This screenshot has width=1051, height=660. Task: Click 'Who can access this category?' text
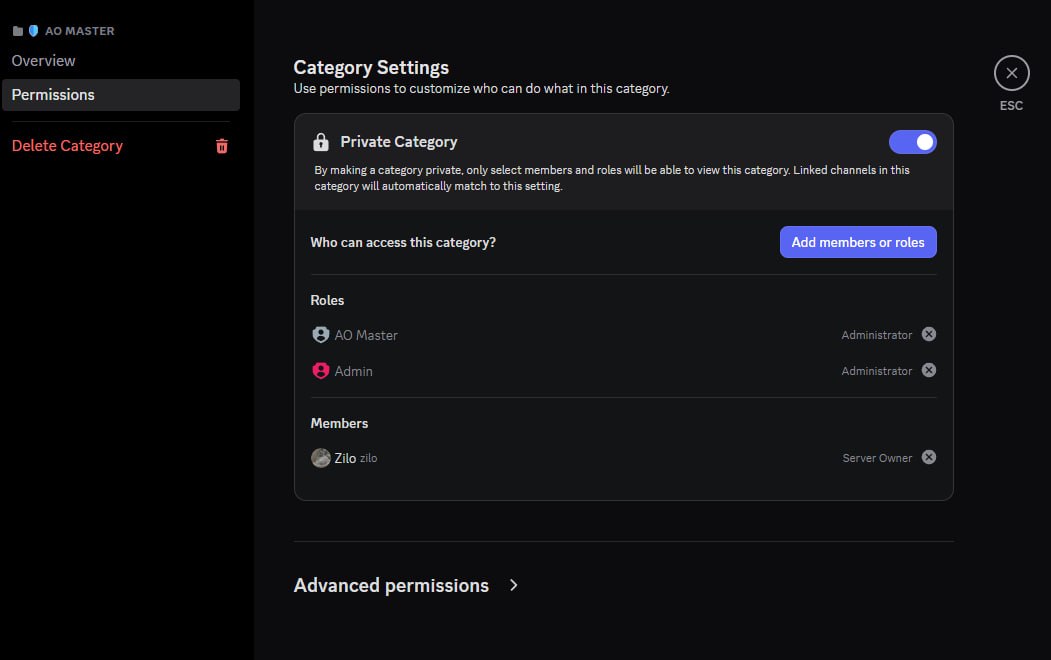click(x=403, y=243)
